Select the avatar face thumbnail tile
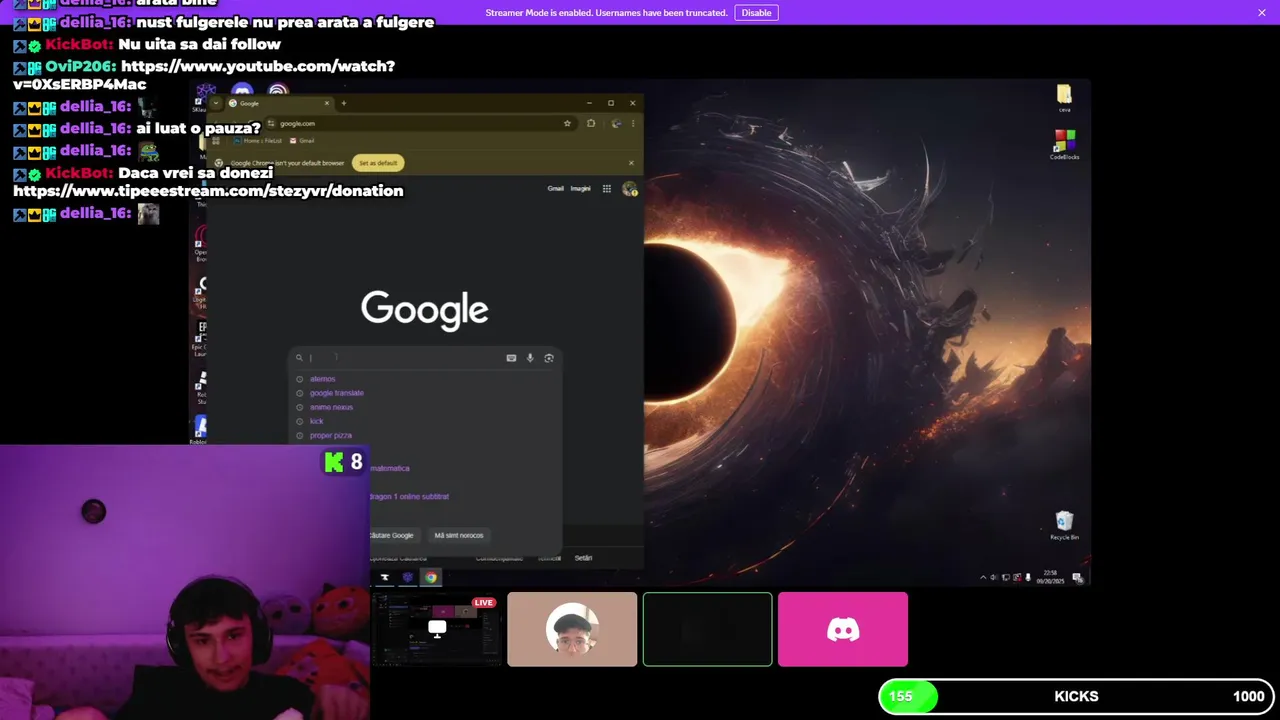1280x720 pixels. click(572, 629)
